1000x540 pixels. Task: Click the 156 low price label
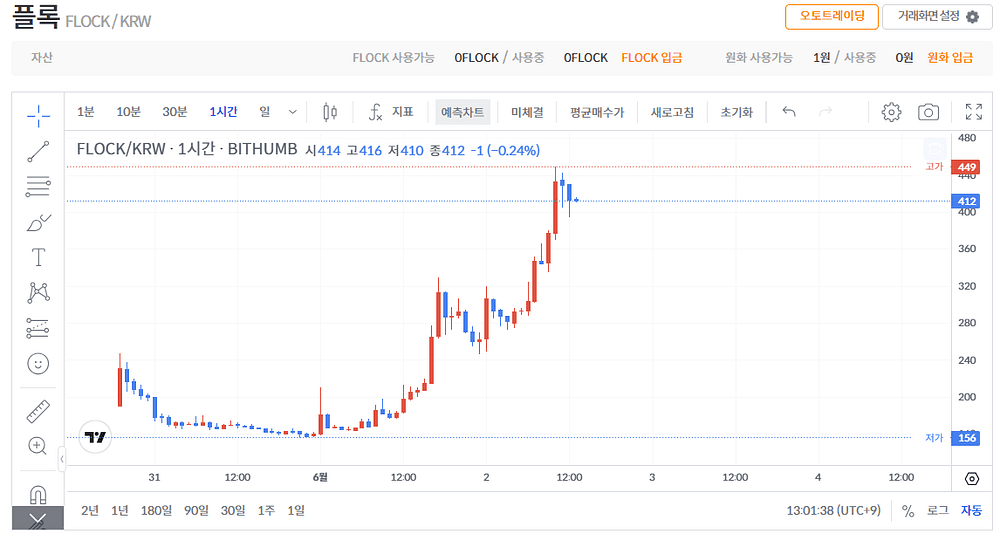[x=966, y=438]
